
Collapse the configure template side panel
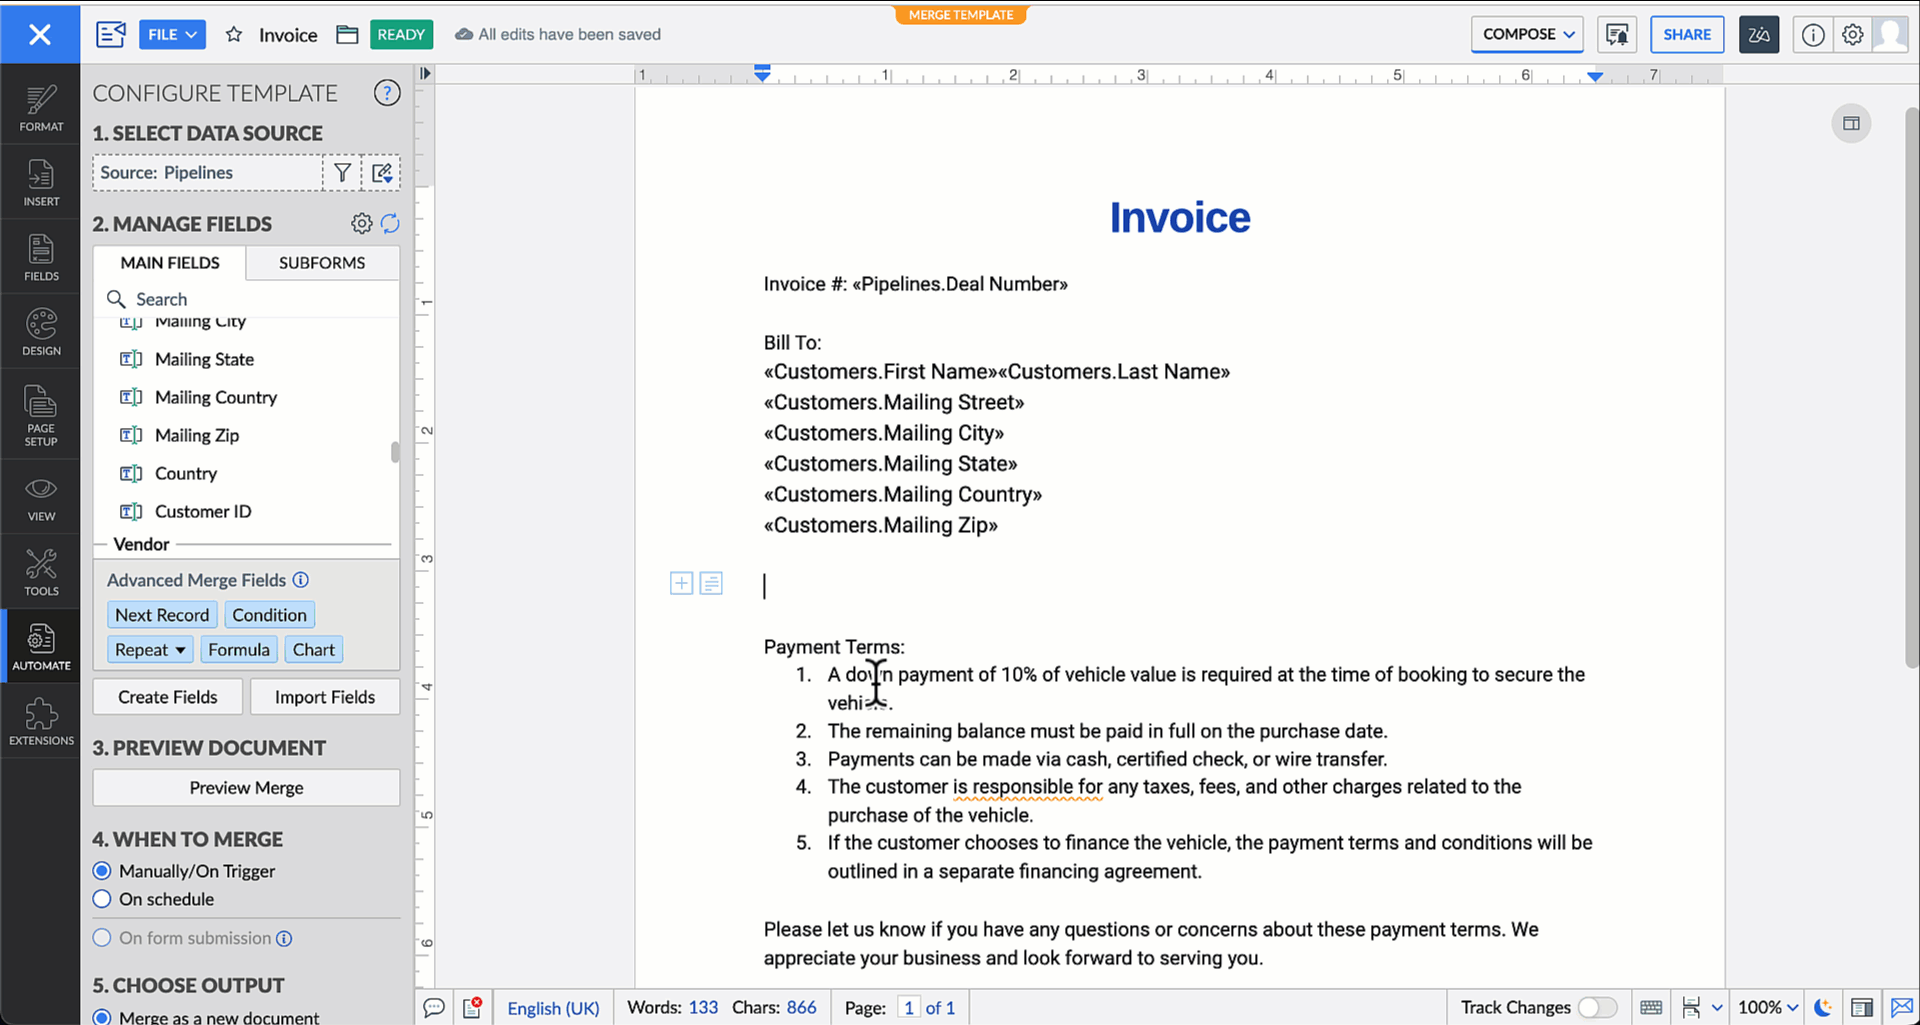425,73
